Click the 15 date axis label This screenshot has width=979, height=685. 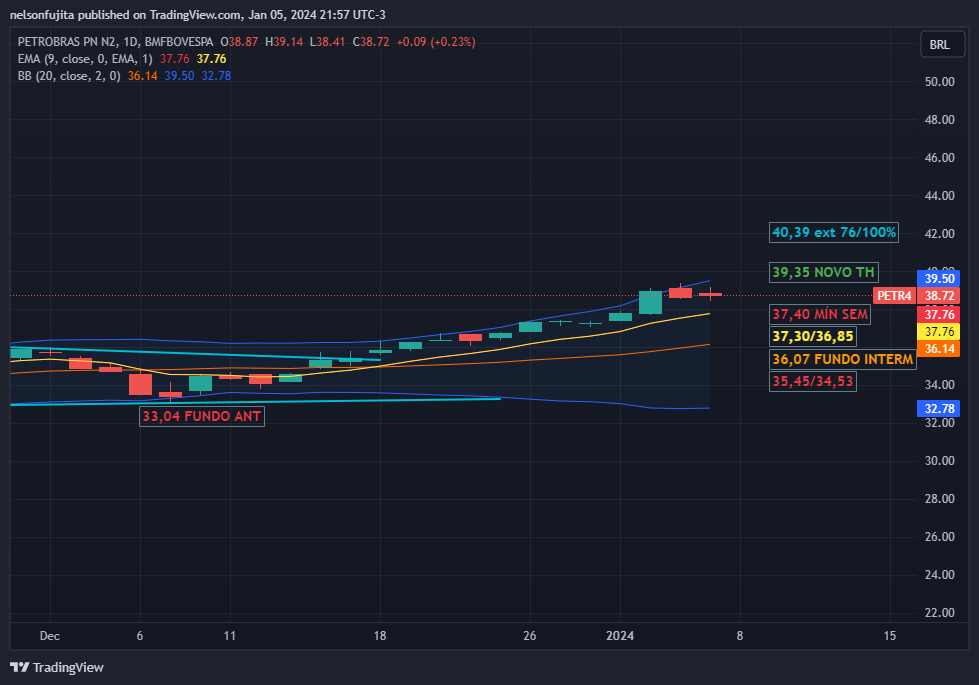point(890,636)
